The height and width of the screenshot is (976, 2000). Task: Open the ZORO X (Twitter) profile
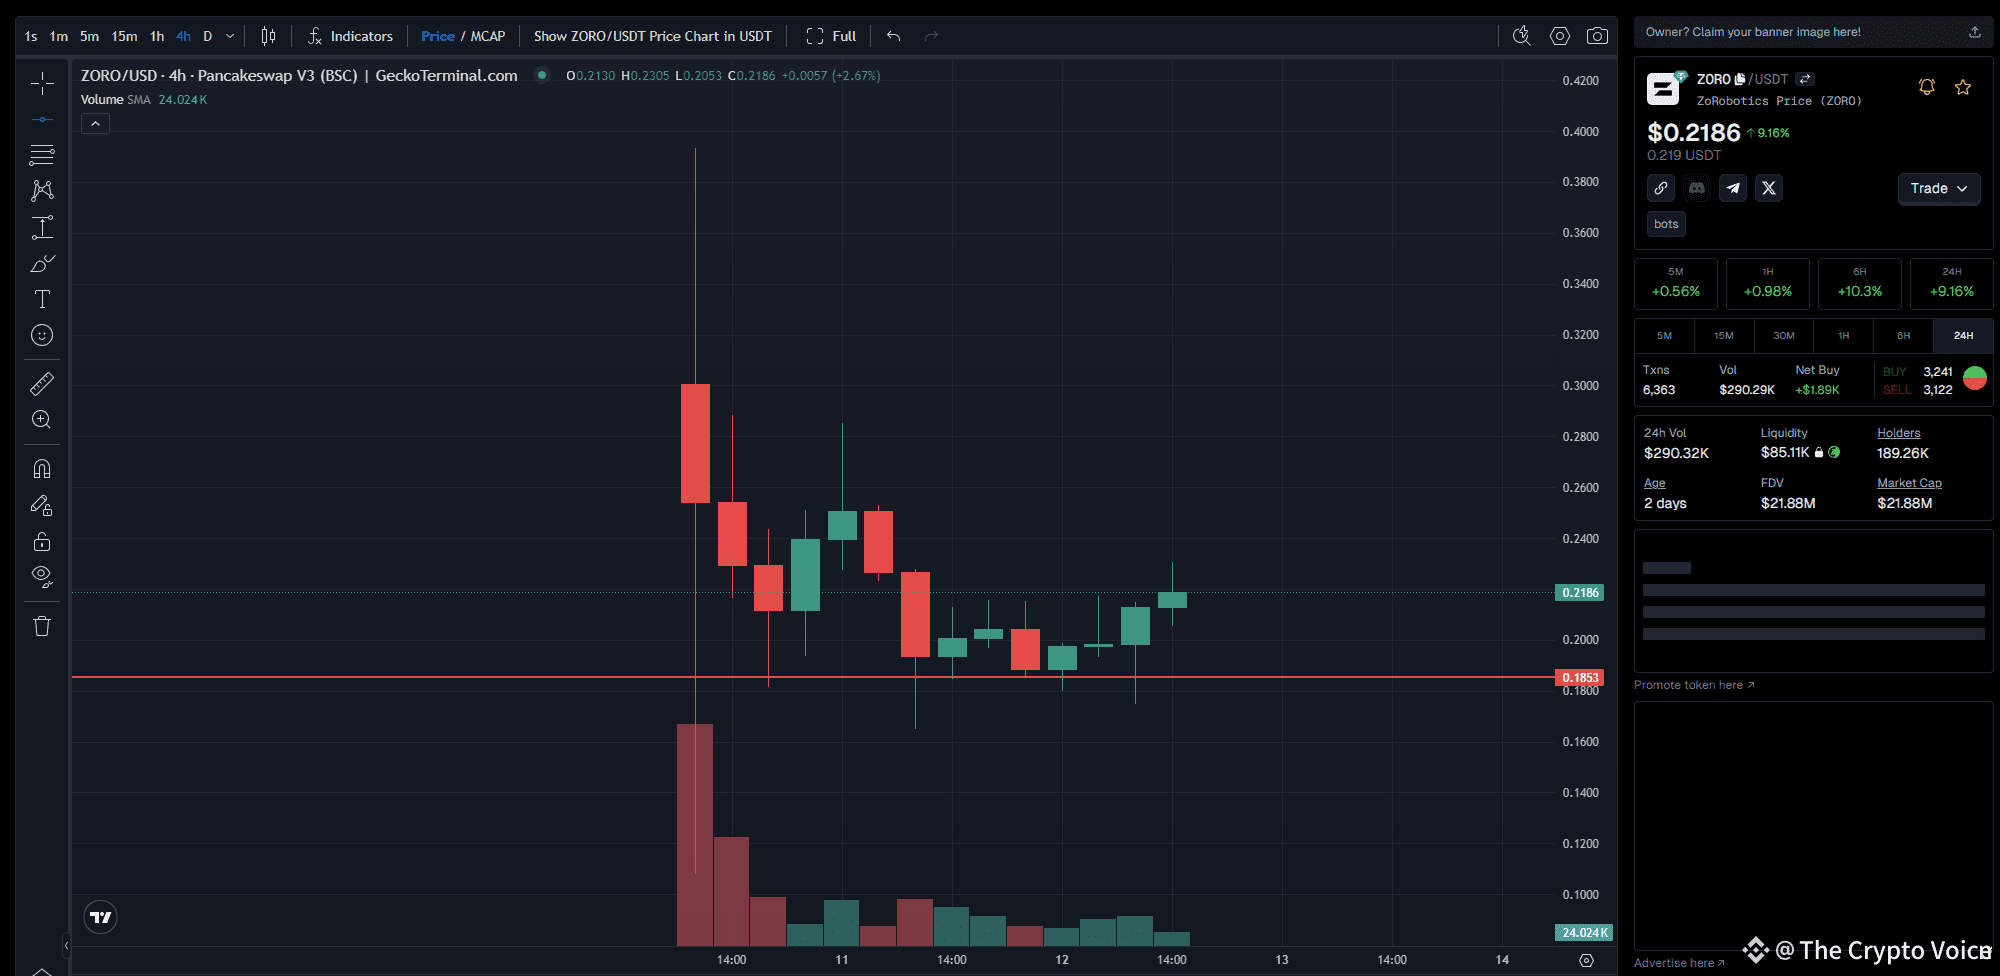tap(1769, 188)
